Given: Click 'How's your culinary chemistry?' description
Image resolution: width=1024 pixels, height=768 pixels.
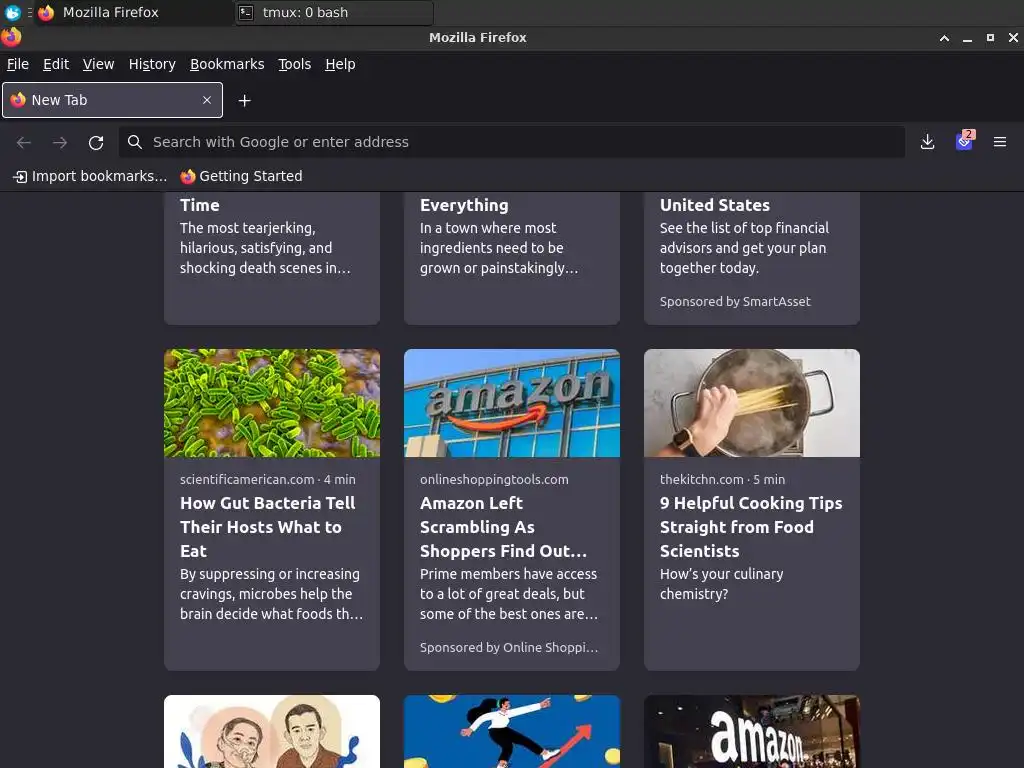Looking at the screenshot, I should point(722,584).
